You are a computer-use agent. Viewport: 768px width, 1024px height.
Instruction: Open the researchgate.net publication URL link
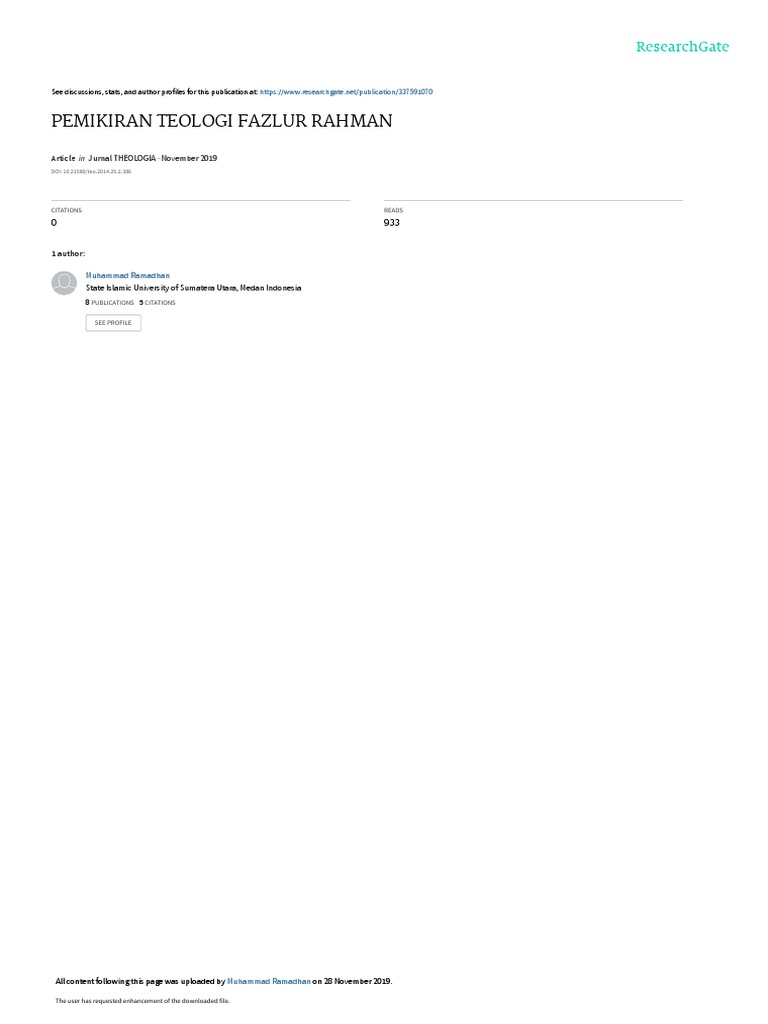(x=346, y=92)
